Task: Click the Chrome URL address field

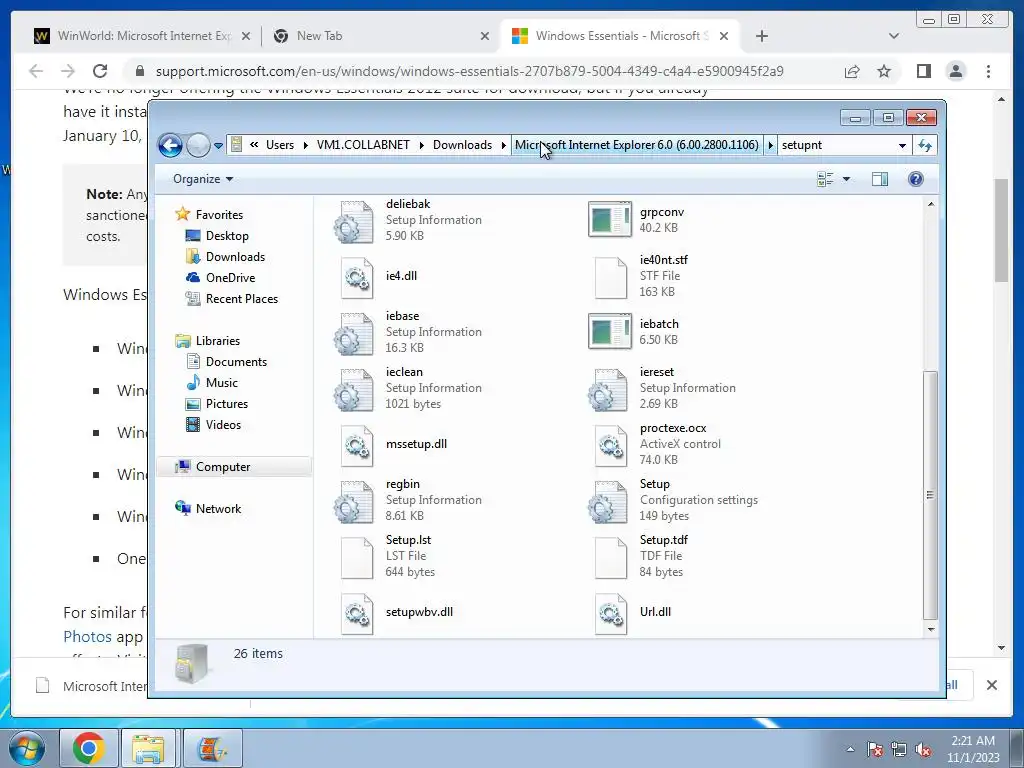Action: point(469,71)
